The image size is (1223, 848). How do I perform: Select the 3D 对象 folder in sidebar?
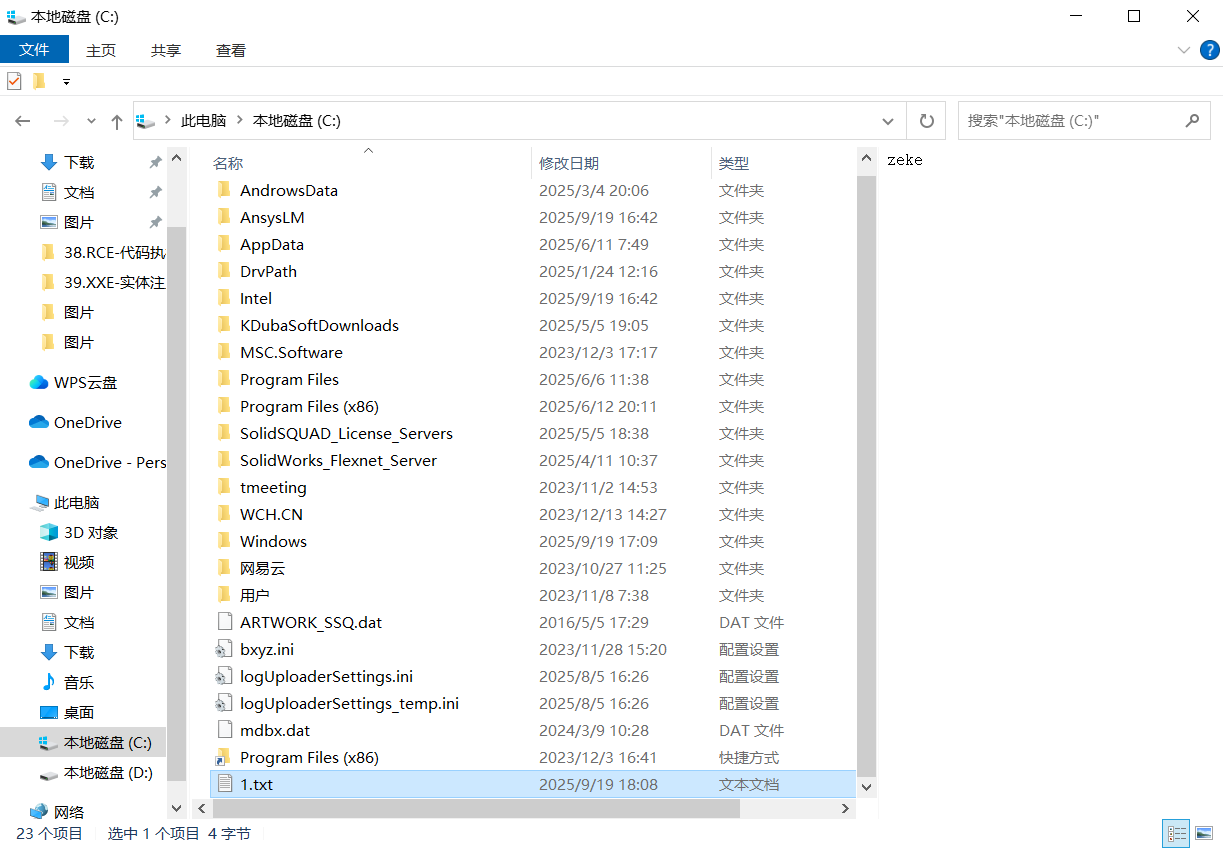click(x=90, y=532)
